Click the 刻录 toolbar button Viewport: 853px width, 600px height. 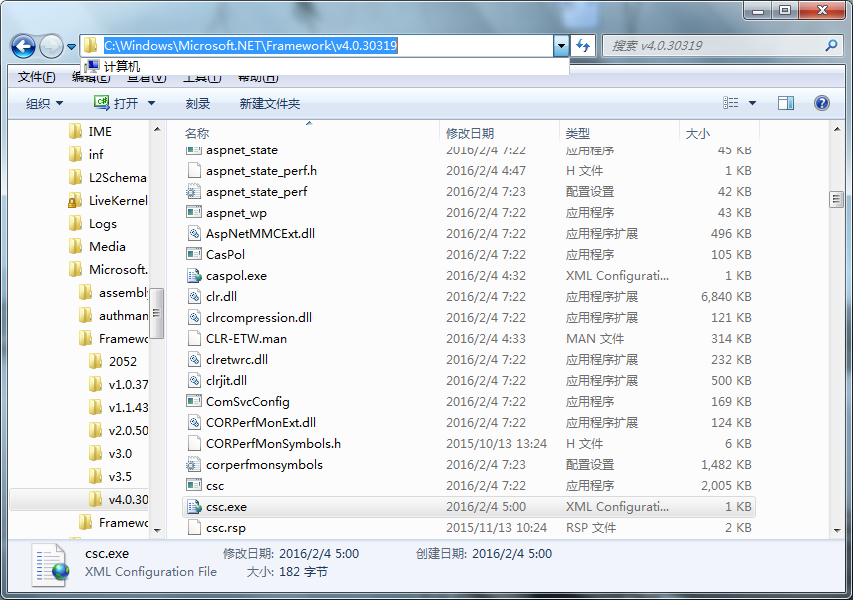[197, 103]
